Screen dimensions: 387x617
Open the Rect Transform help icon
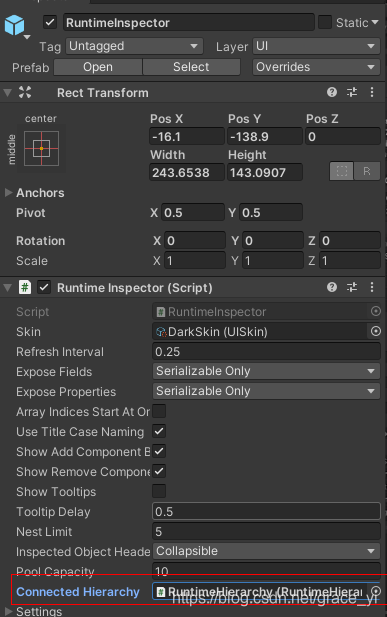[332, 92]
